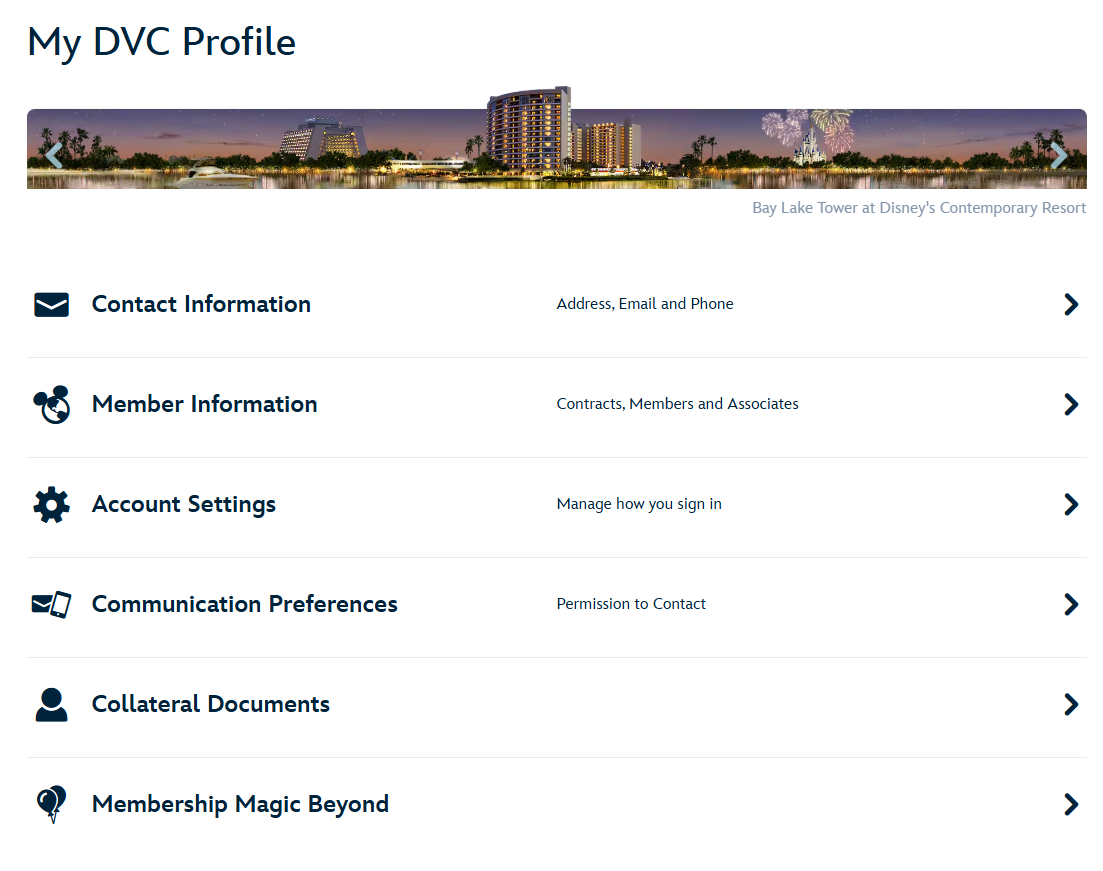Viewport: 1103px width, 871px height.
Task: Click the resort banner image
Action: pyautogui.click(x=556, y=148)
